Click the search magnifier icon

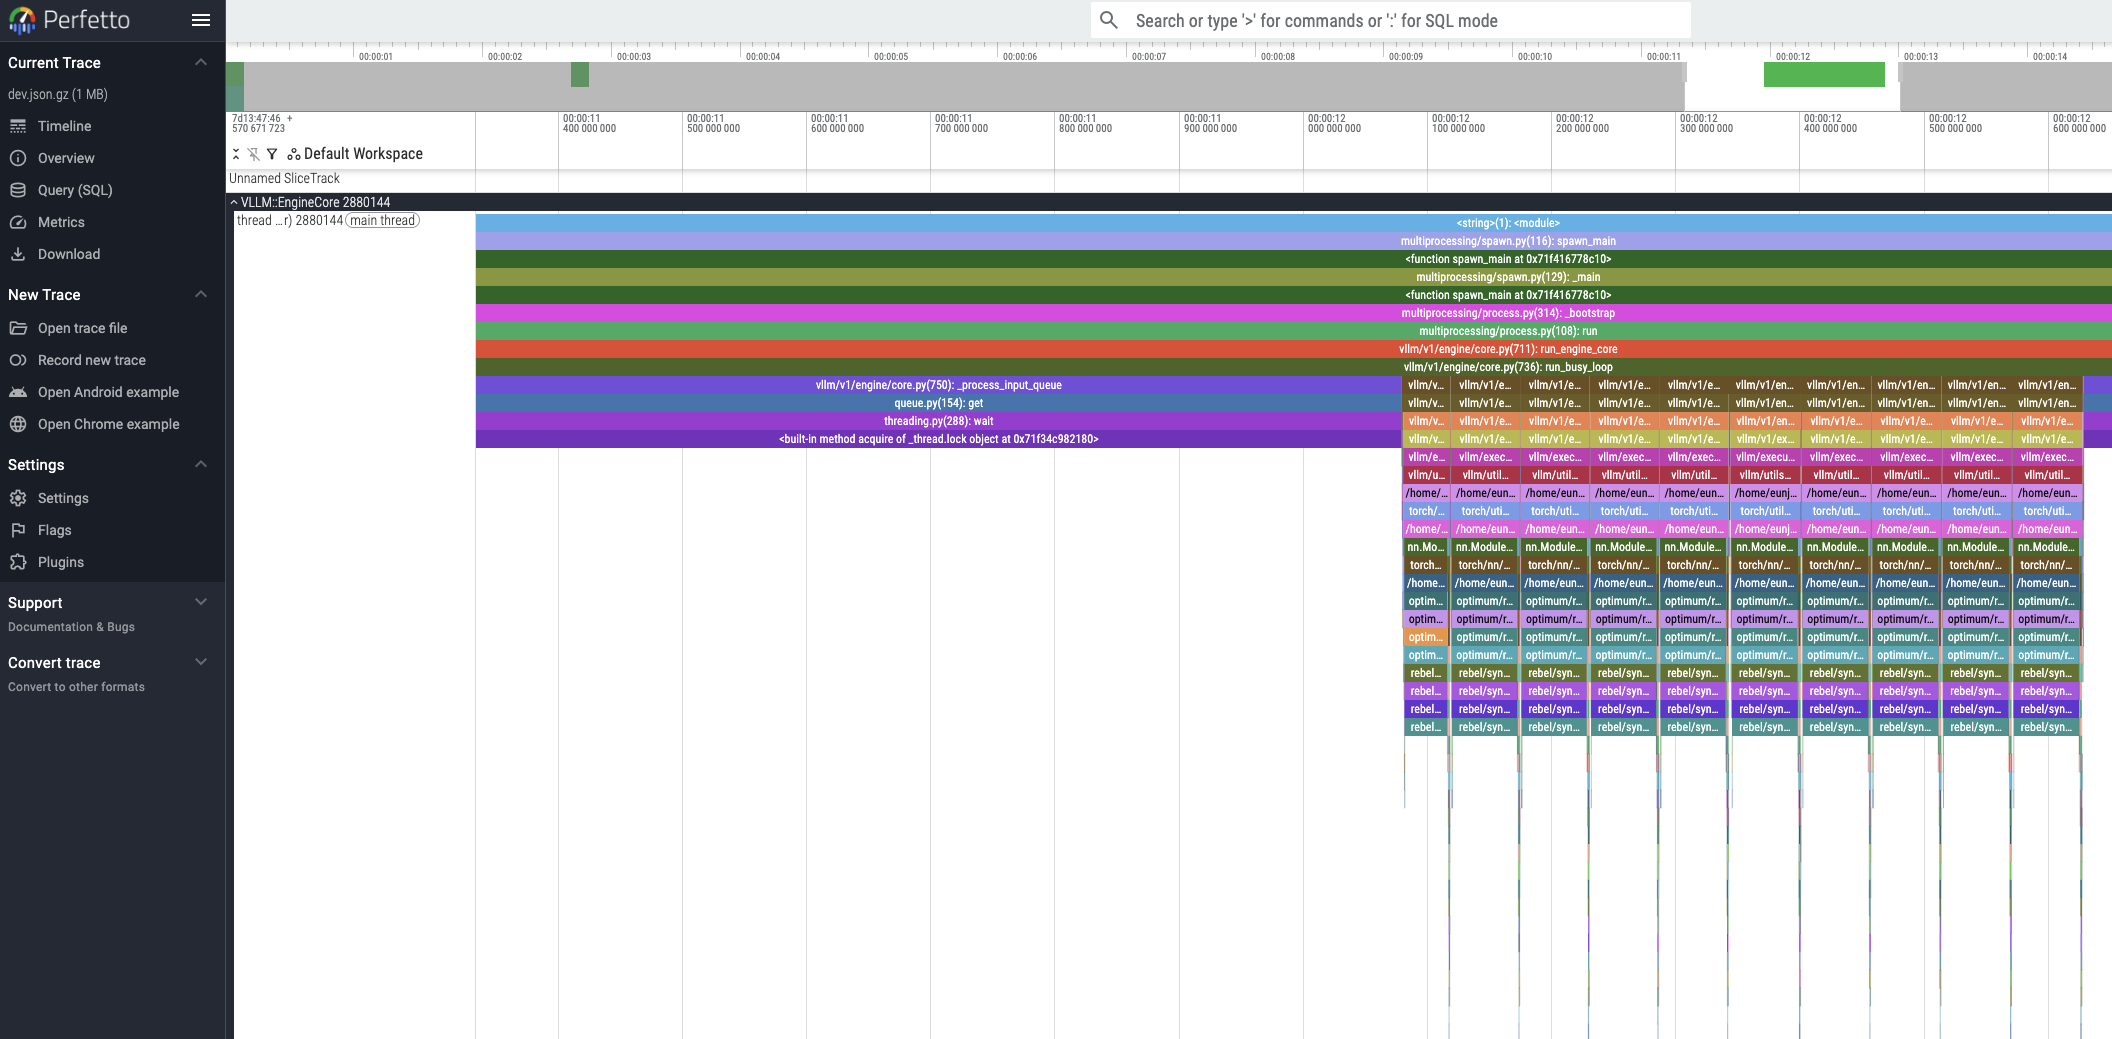pyautogui.click(x=1108, y=20)
